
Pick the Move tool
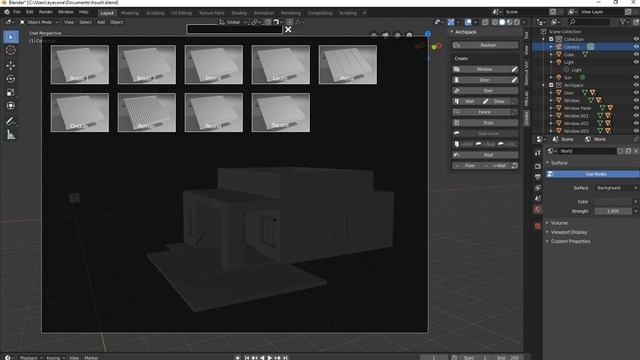[11, 65]
